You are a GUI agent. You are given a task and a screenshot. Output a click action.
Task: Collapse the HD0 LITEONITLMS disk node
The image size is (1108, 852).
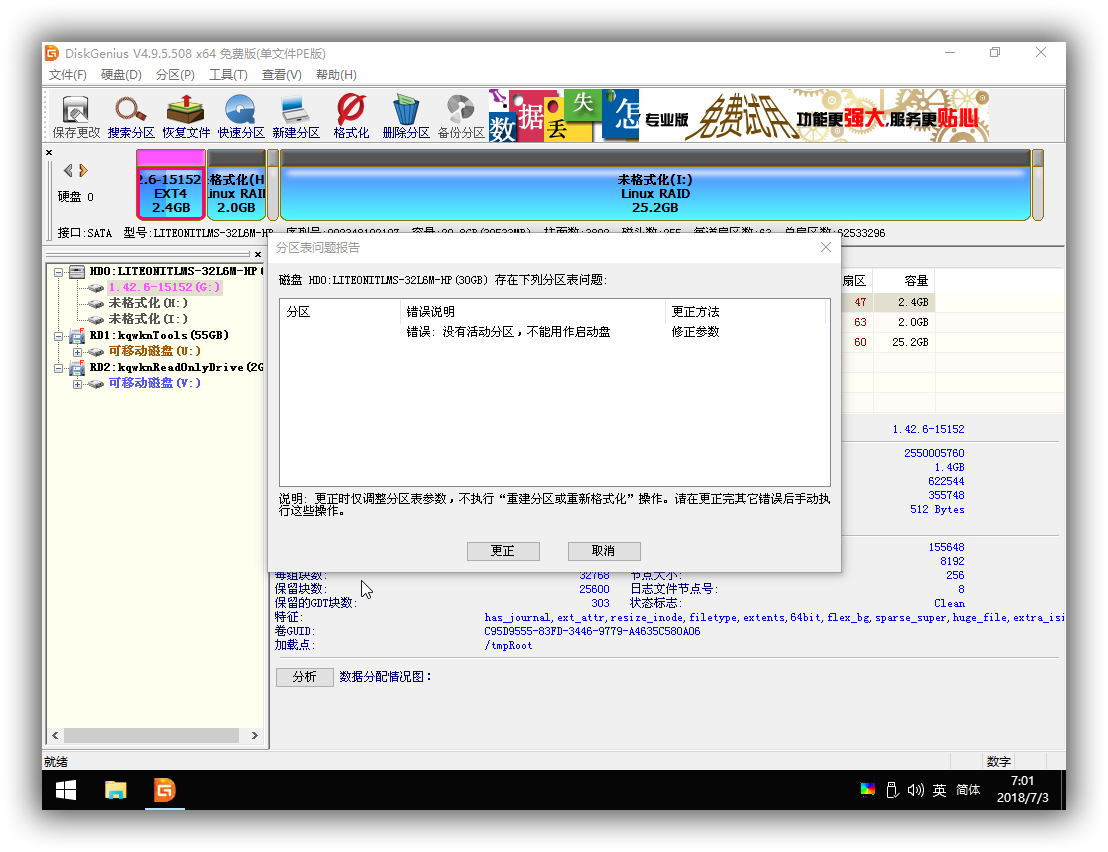tap(59, 272)
